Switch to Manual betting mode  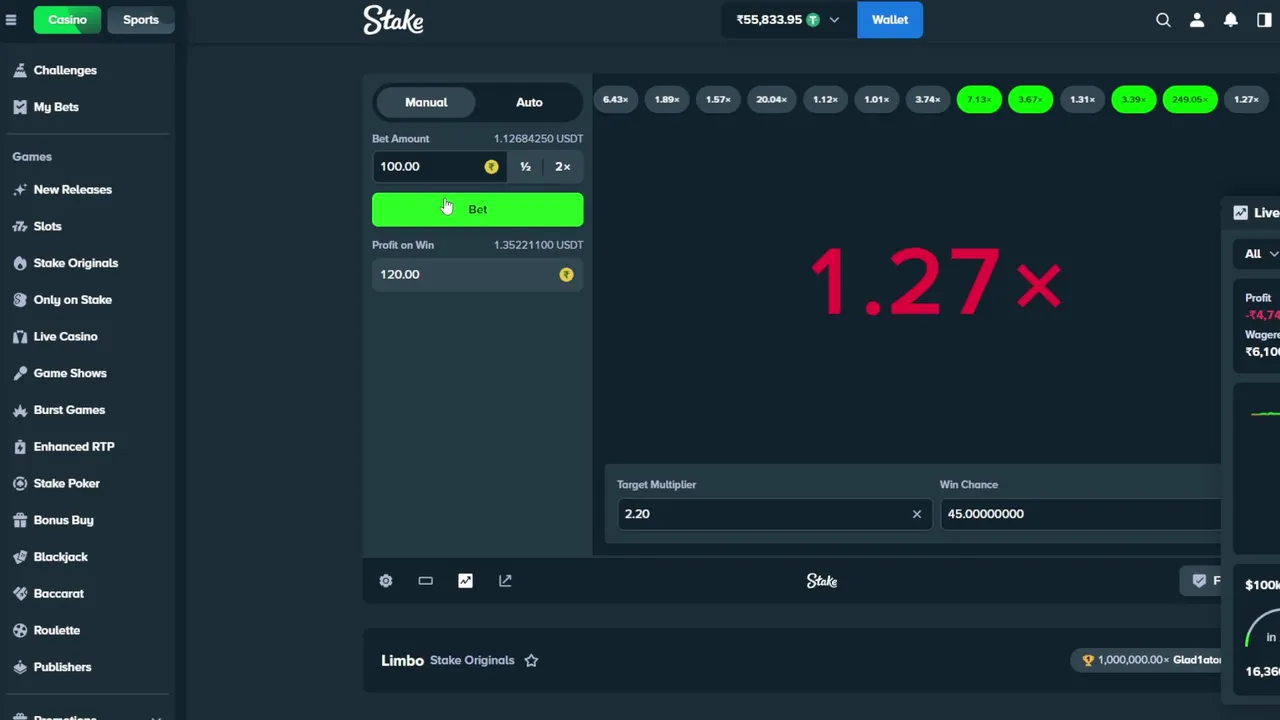pos(426,102)
